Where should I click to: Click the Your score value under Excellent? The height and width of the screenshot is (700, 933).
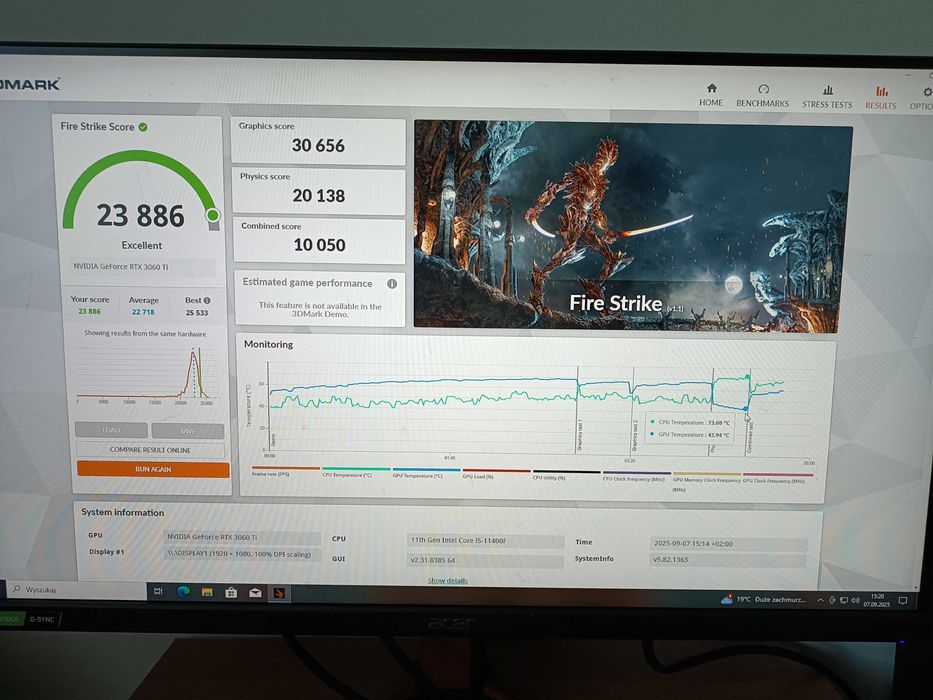click(x=89, y=311)
